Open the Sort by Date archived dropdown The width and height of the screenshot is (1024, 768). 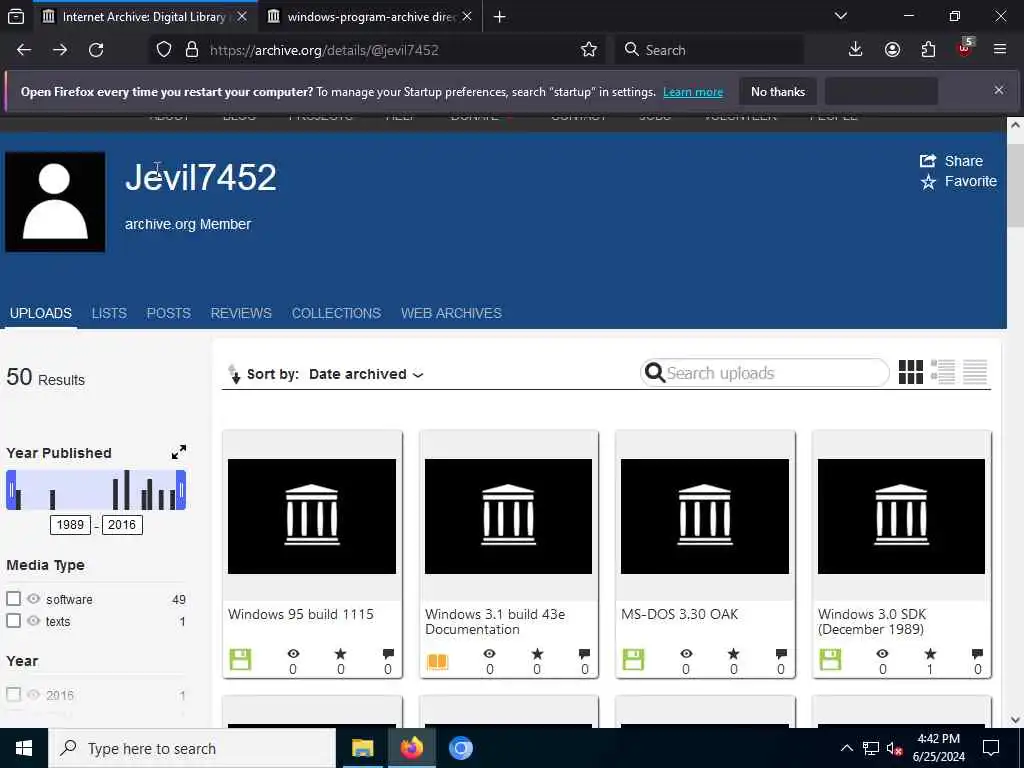(x=366, y=374)
